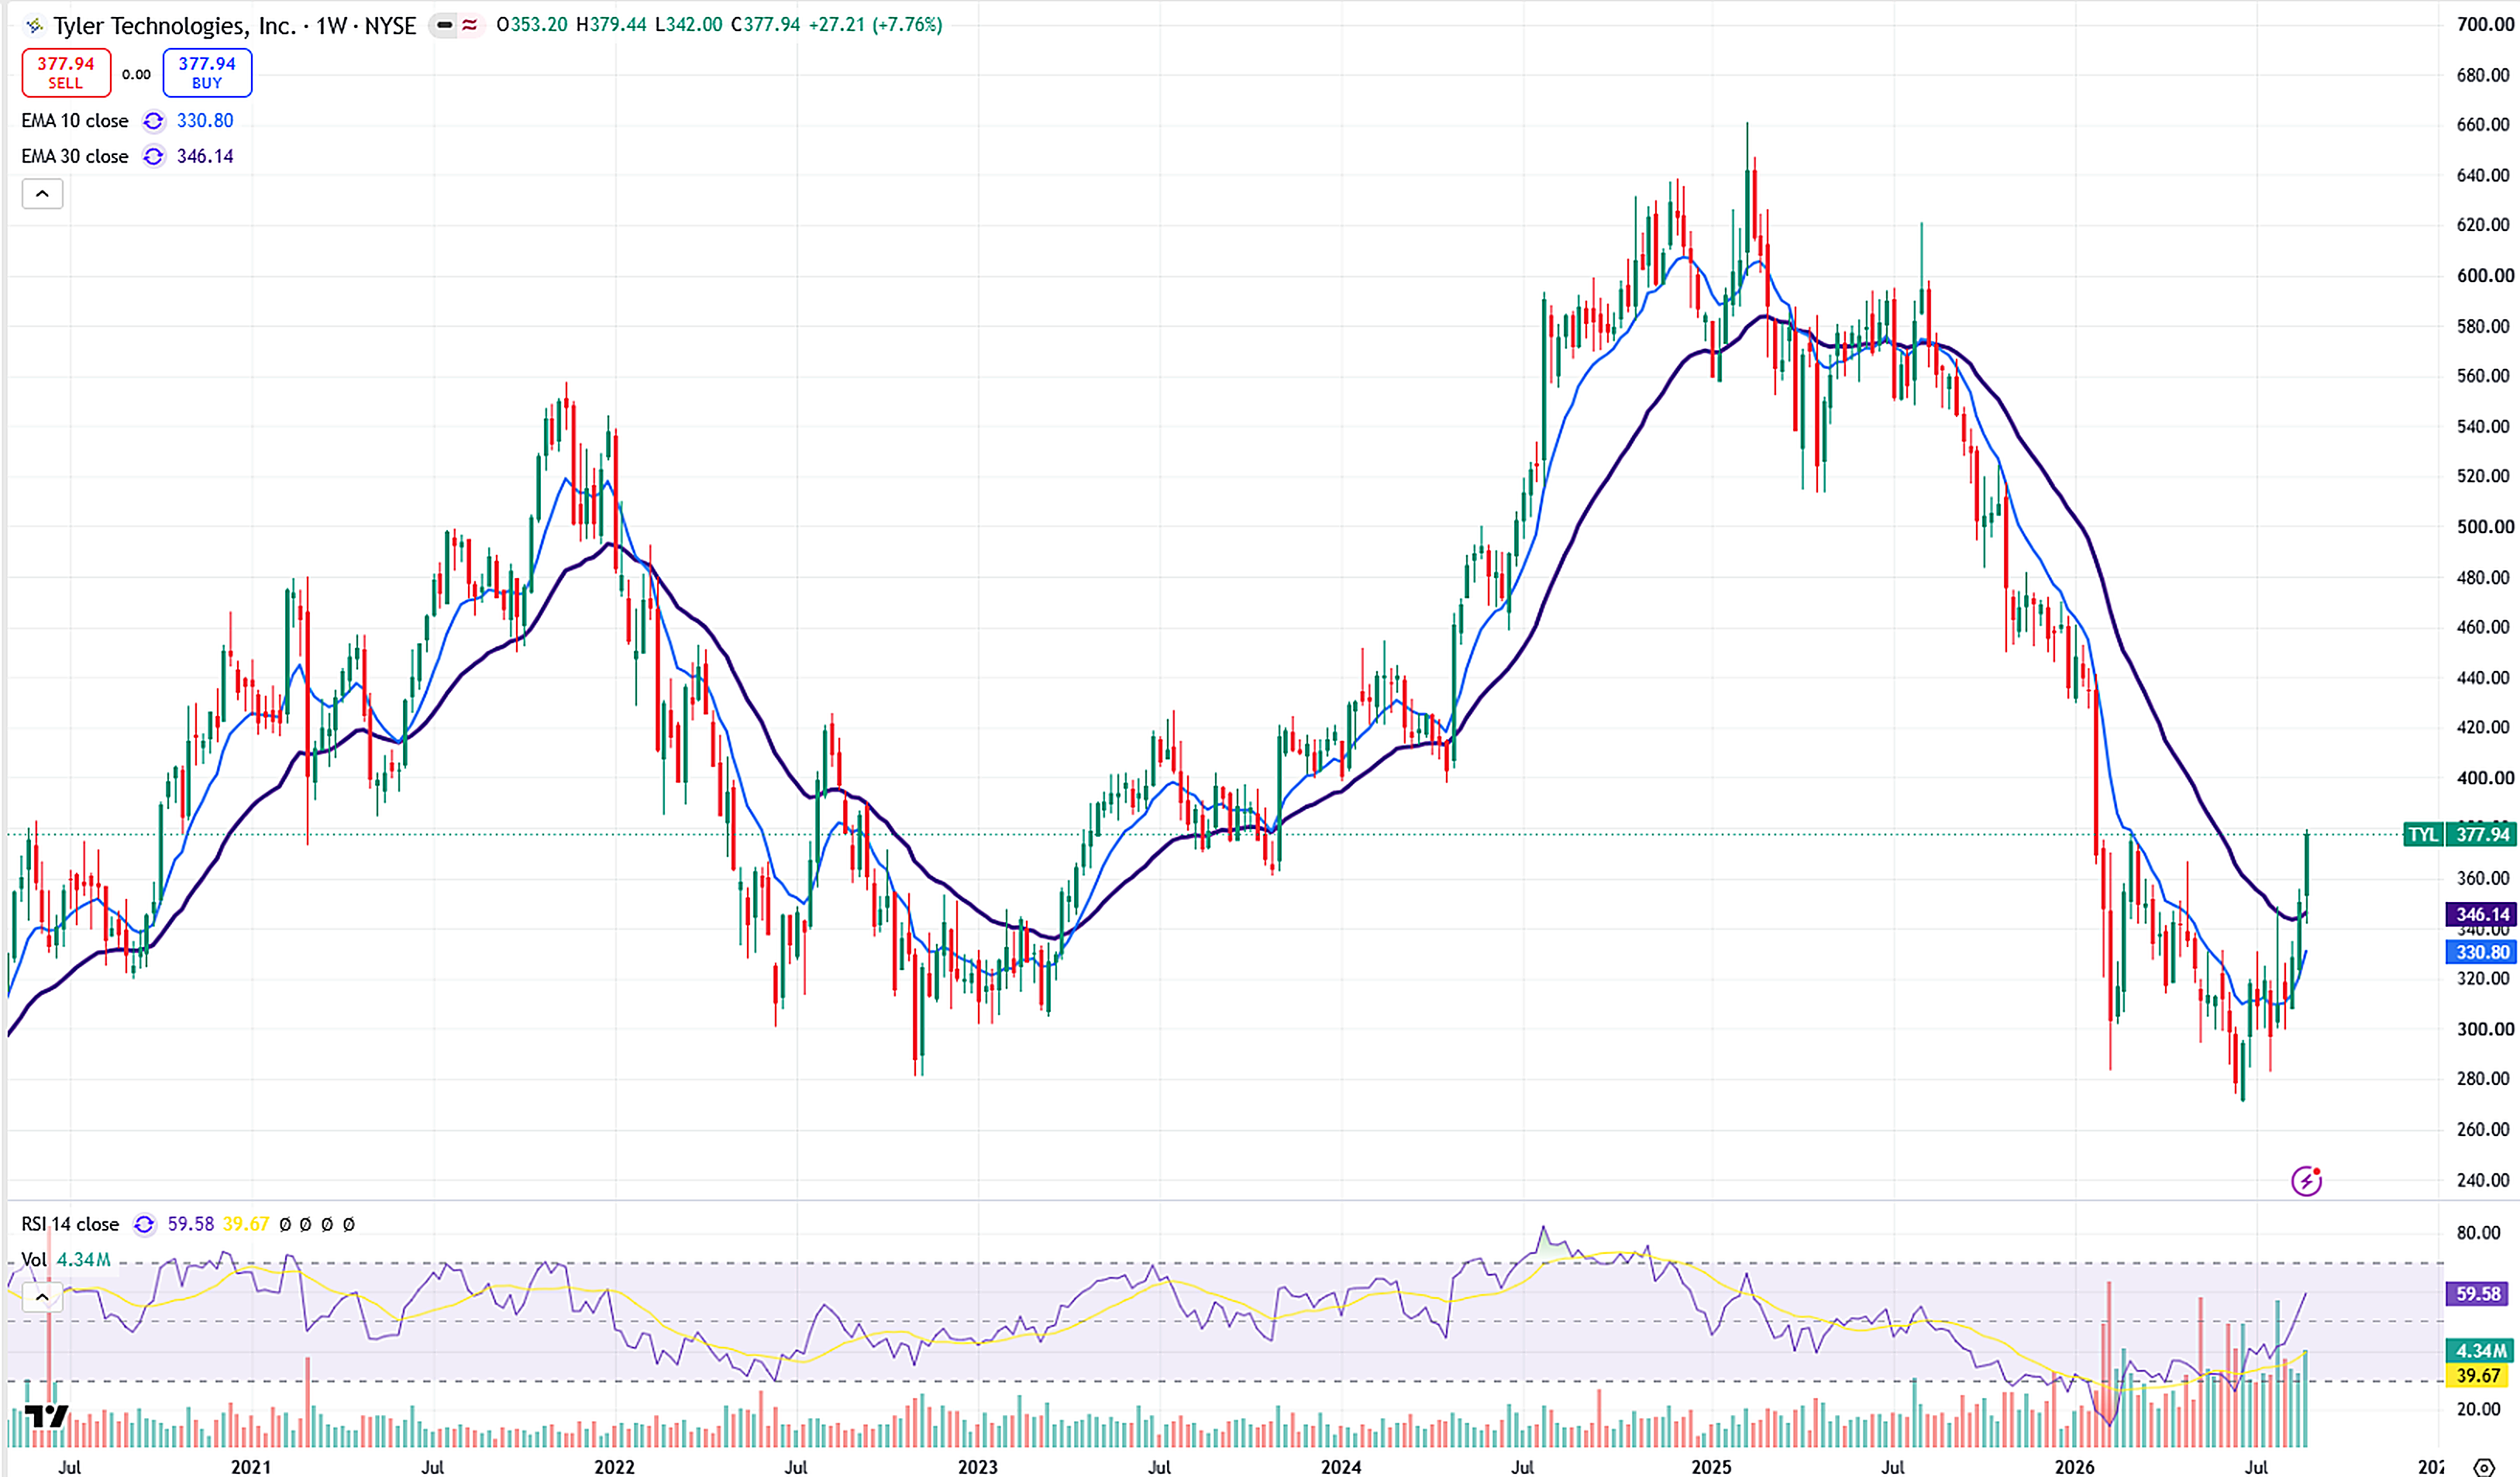The width and height of the screenshot is (2520, 1477).
Task: Click the refresh icon next to EMA 30
Action: [153, 156]
